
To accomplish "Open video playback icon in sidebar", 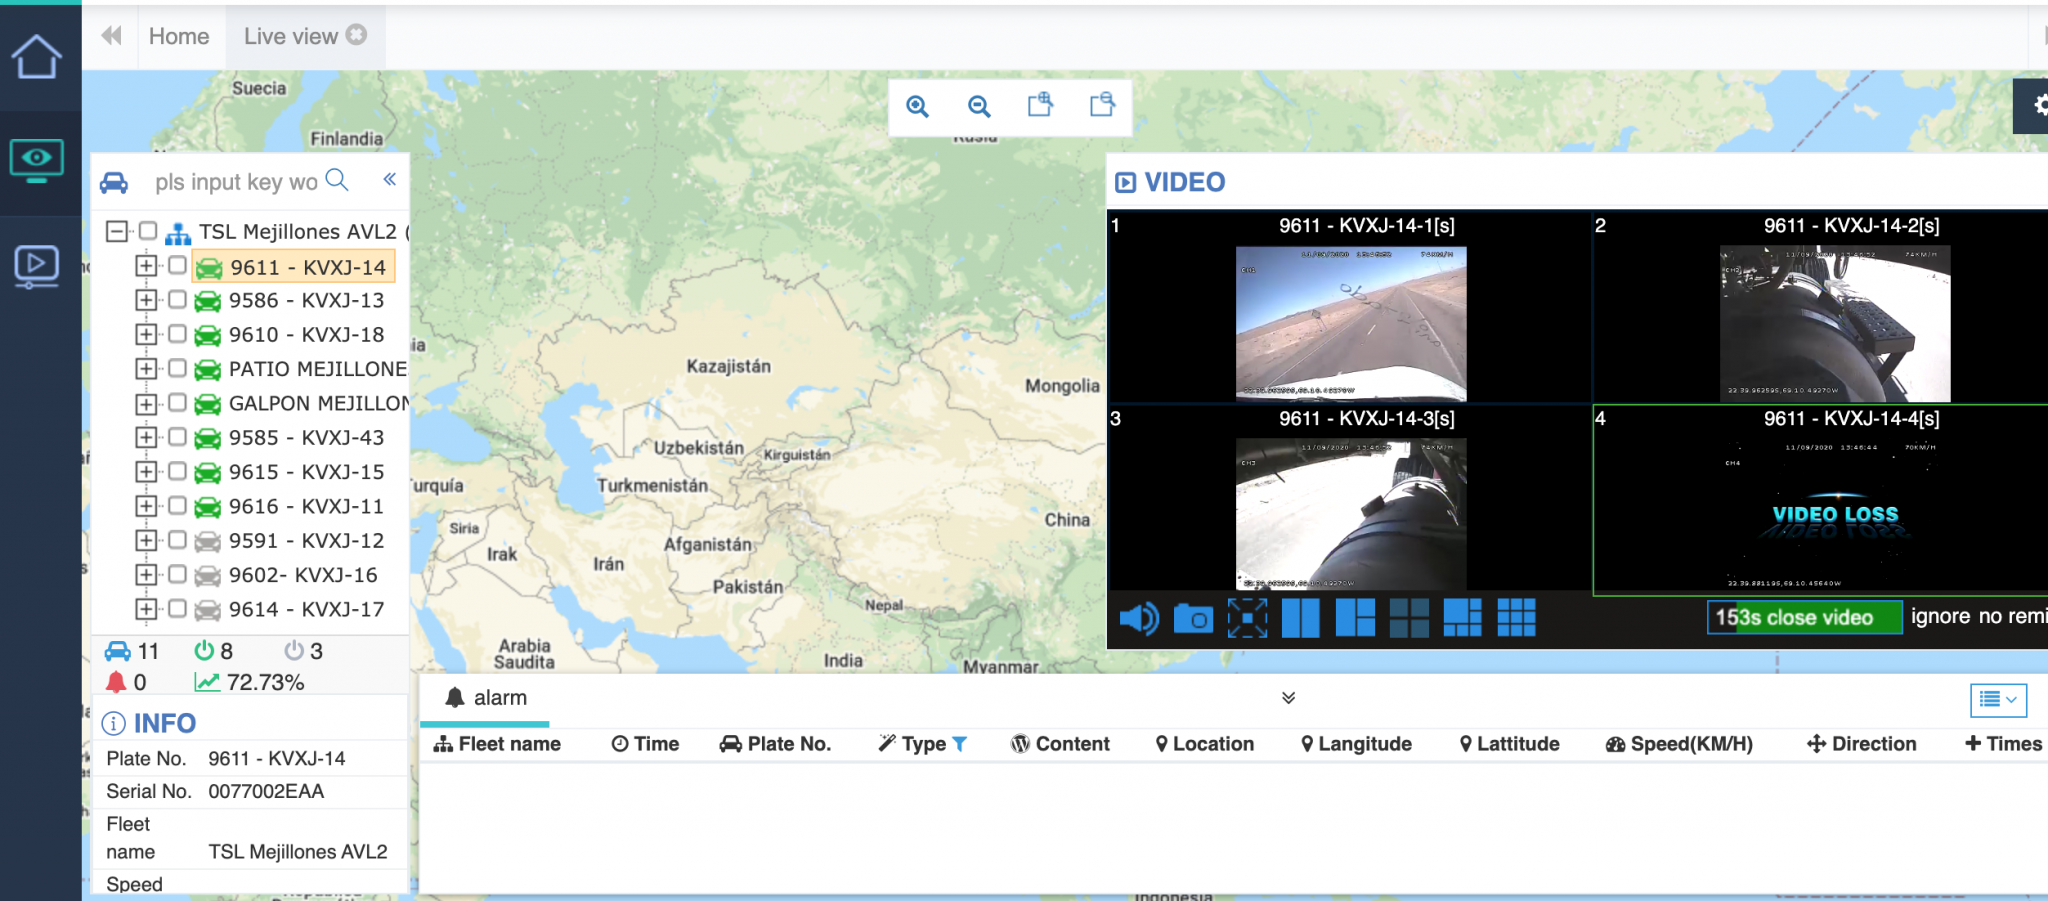I will [36, 266].
